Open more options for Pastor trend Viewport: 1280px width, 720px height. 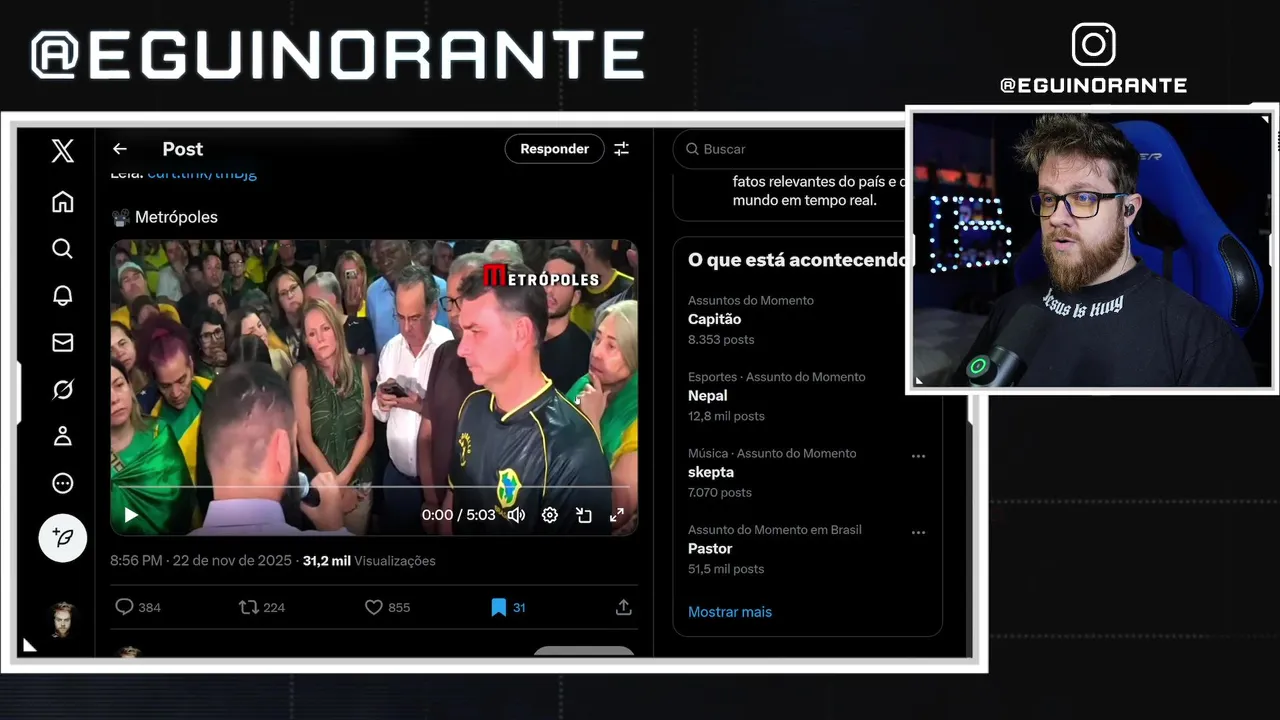[918, 533]
